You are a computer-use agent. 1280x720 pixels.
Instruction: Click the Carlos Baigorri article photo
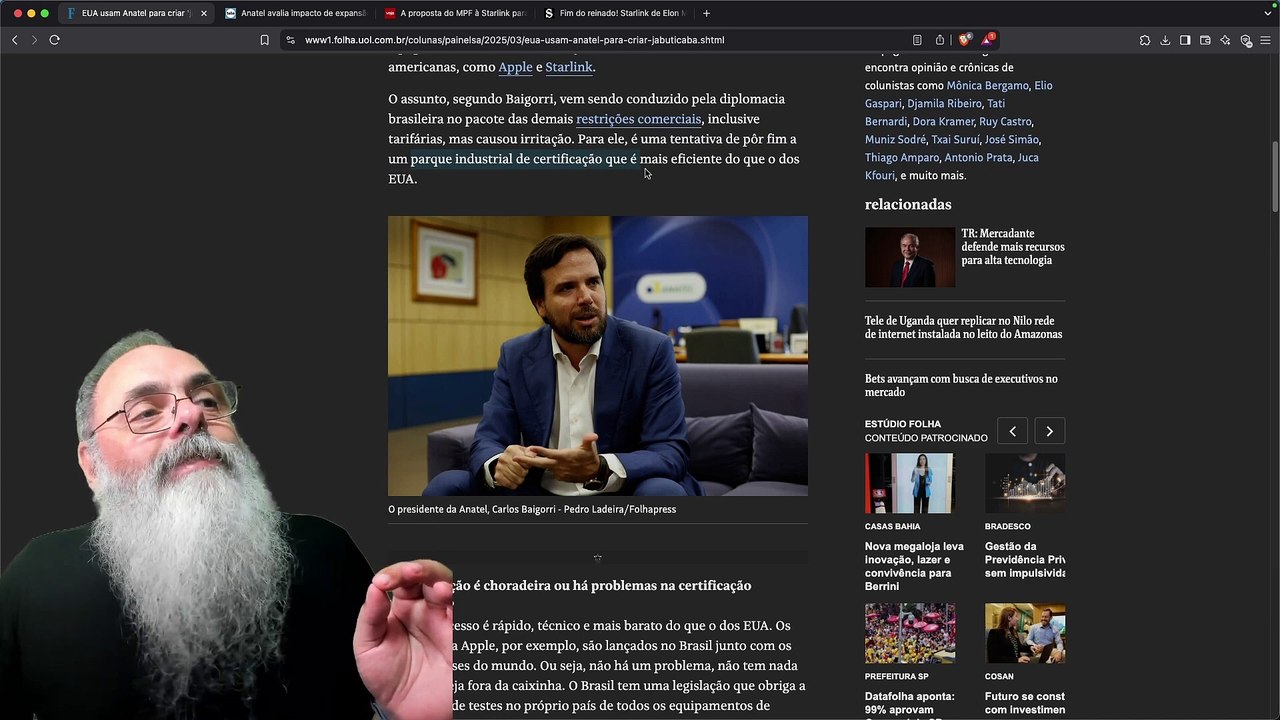pos(598,356)
